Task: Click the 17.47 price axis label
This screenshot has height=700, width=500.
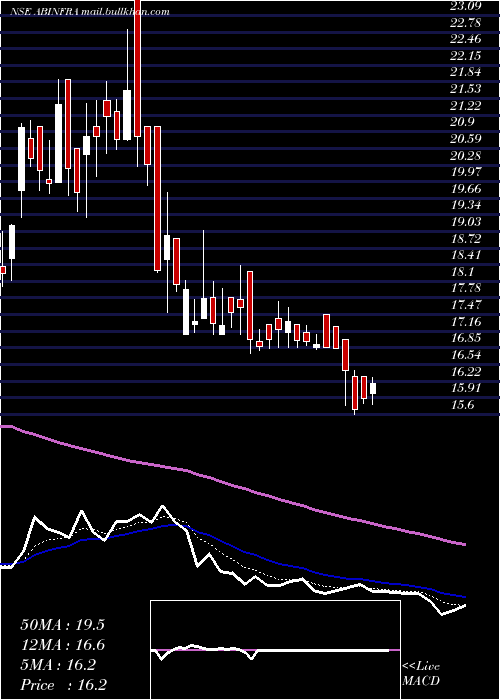Action: coord(466,305)
